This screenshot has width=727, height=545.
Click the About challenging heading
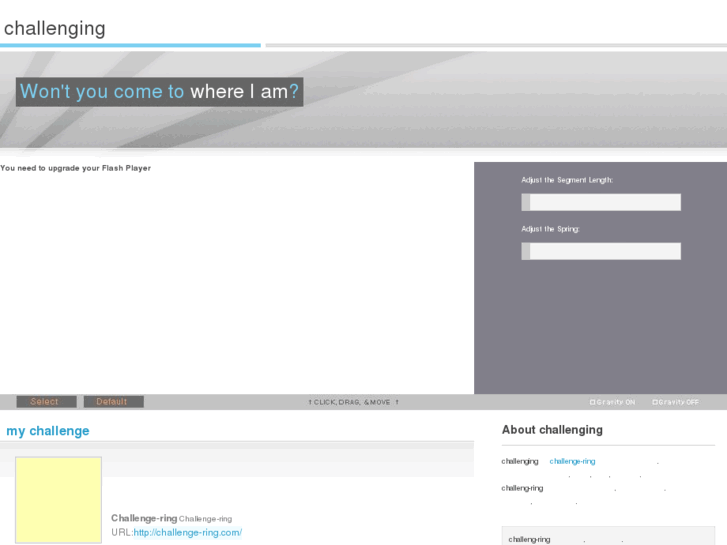pyautogui.click(x=552, y=430)
